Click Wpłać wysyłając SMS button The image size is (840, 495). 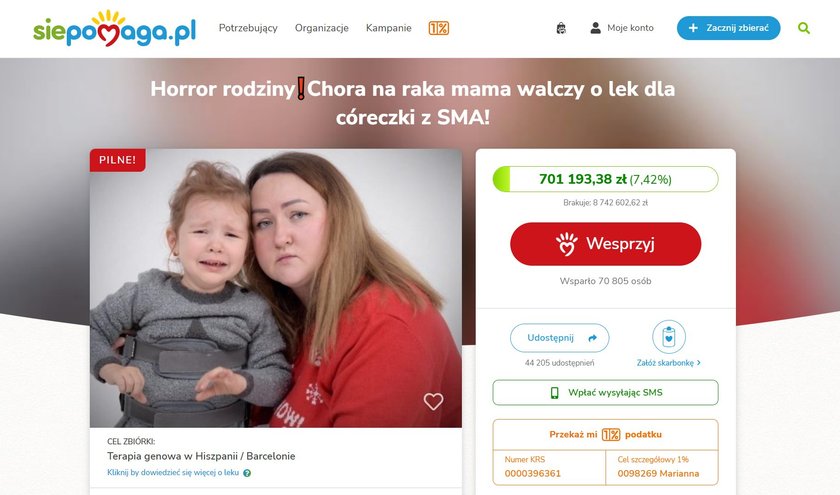(x=605, y=393)
